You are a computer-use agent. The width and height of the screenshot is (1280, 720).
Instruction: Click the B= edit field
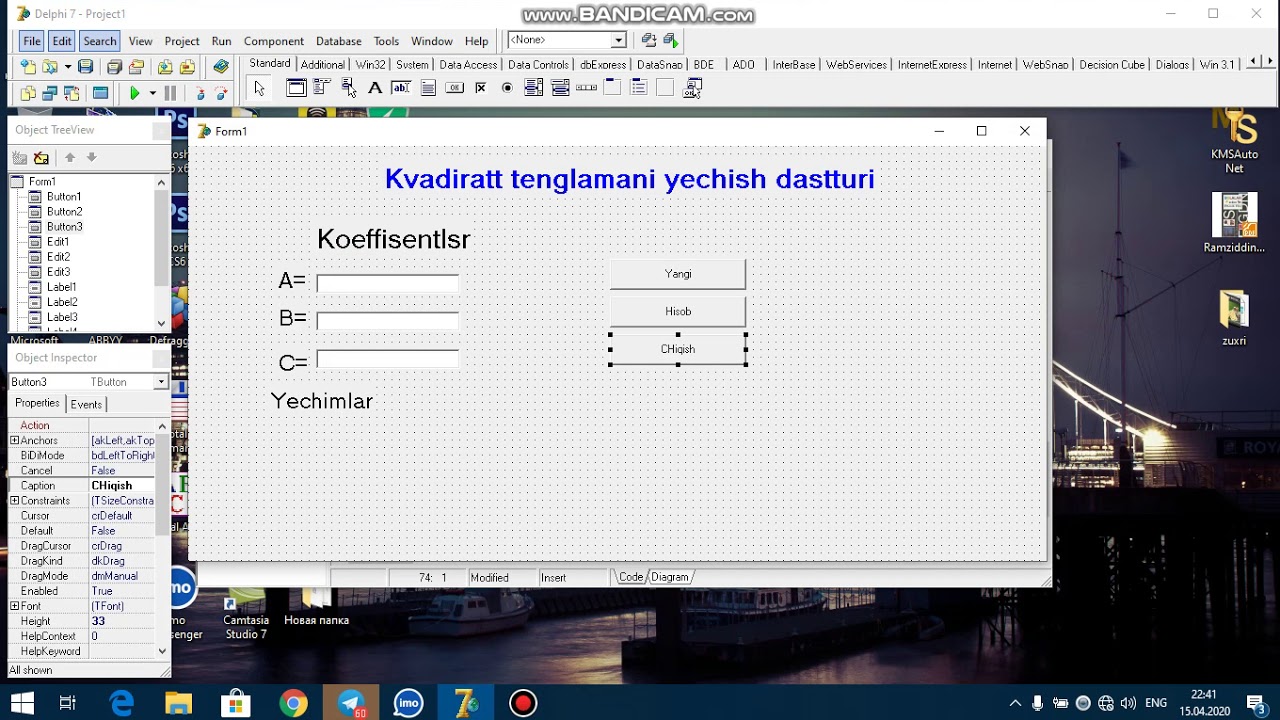coord(387,320)
